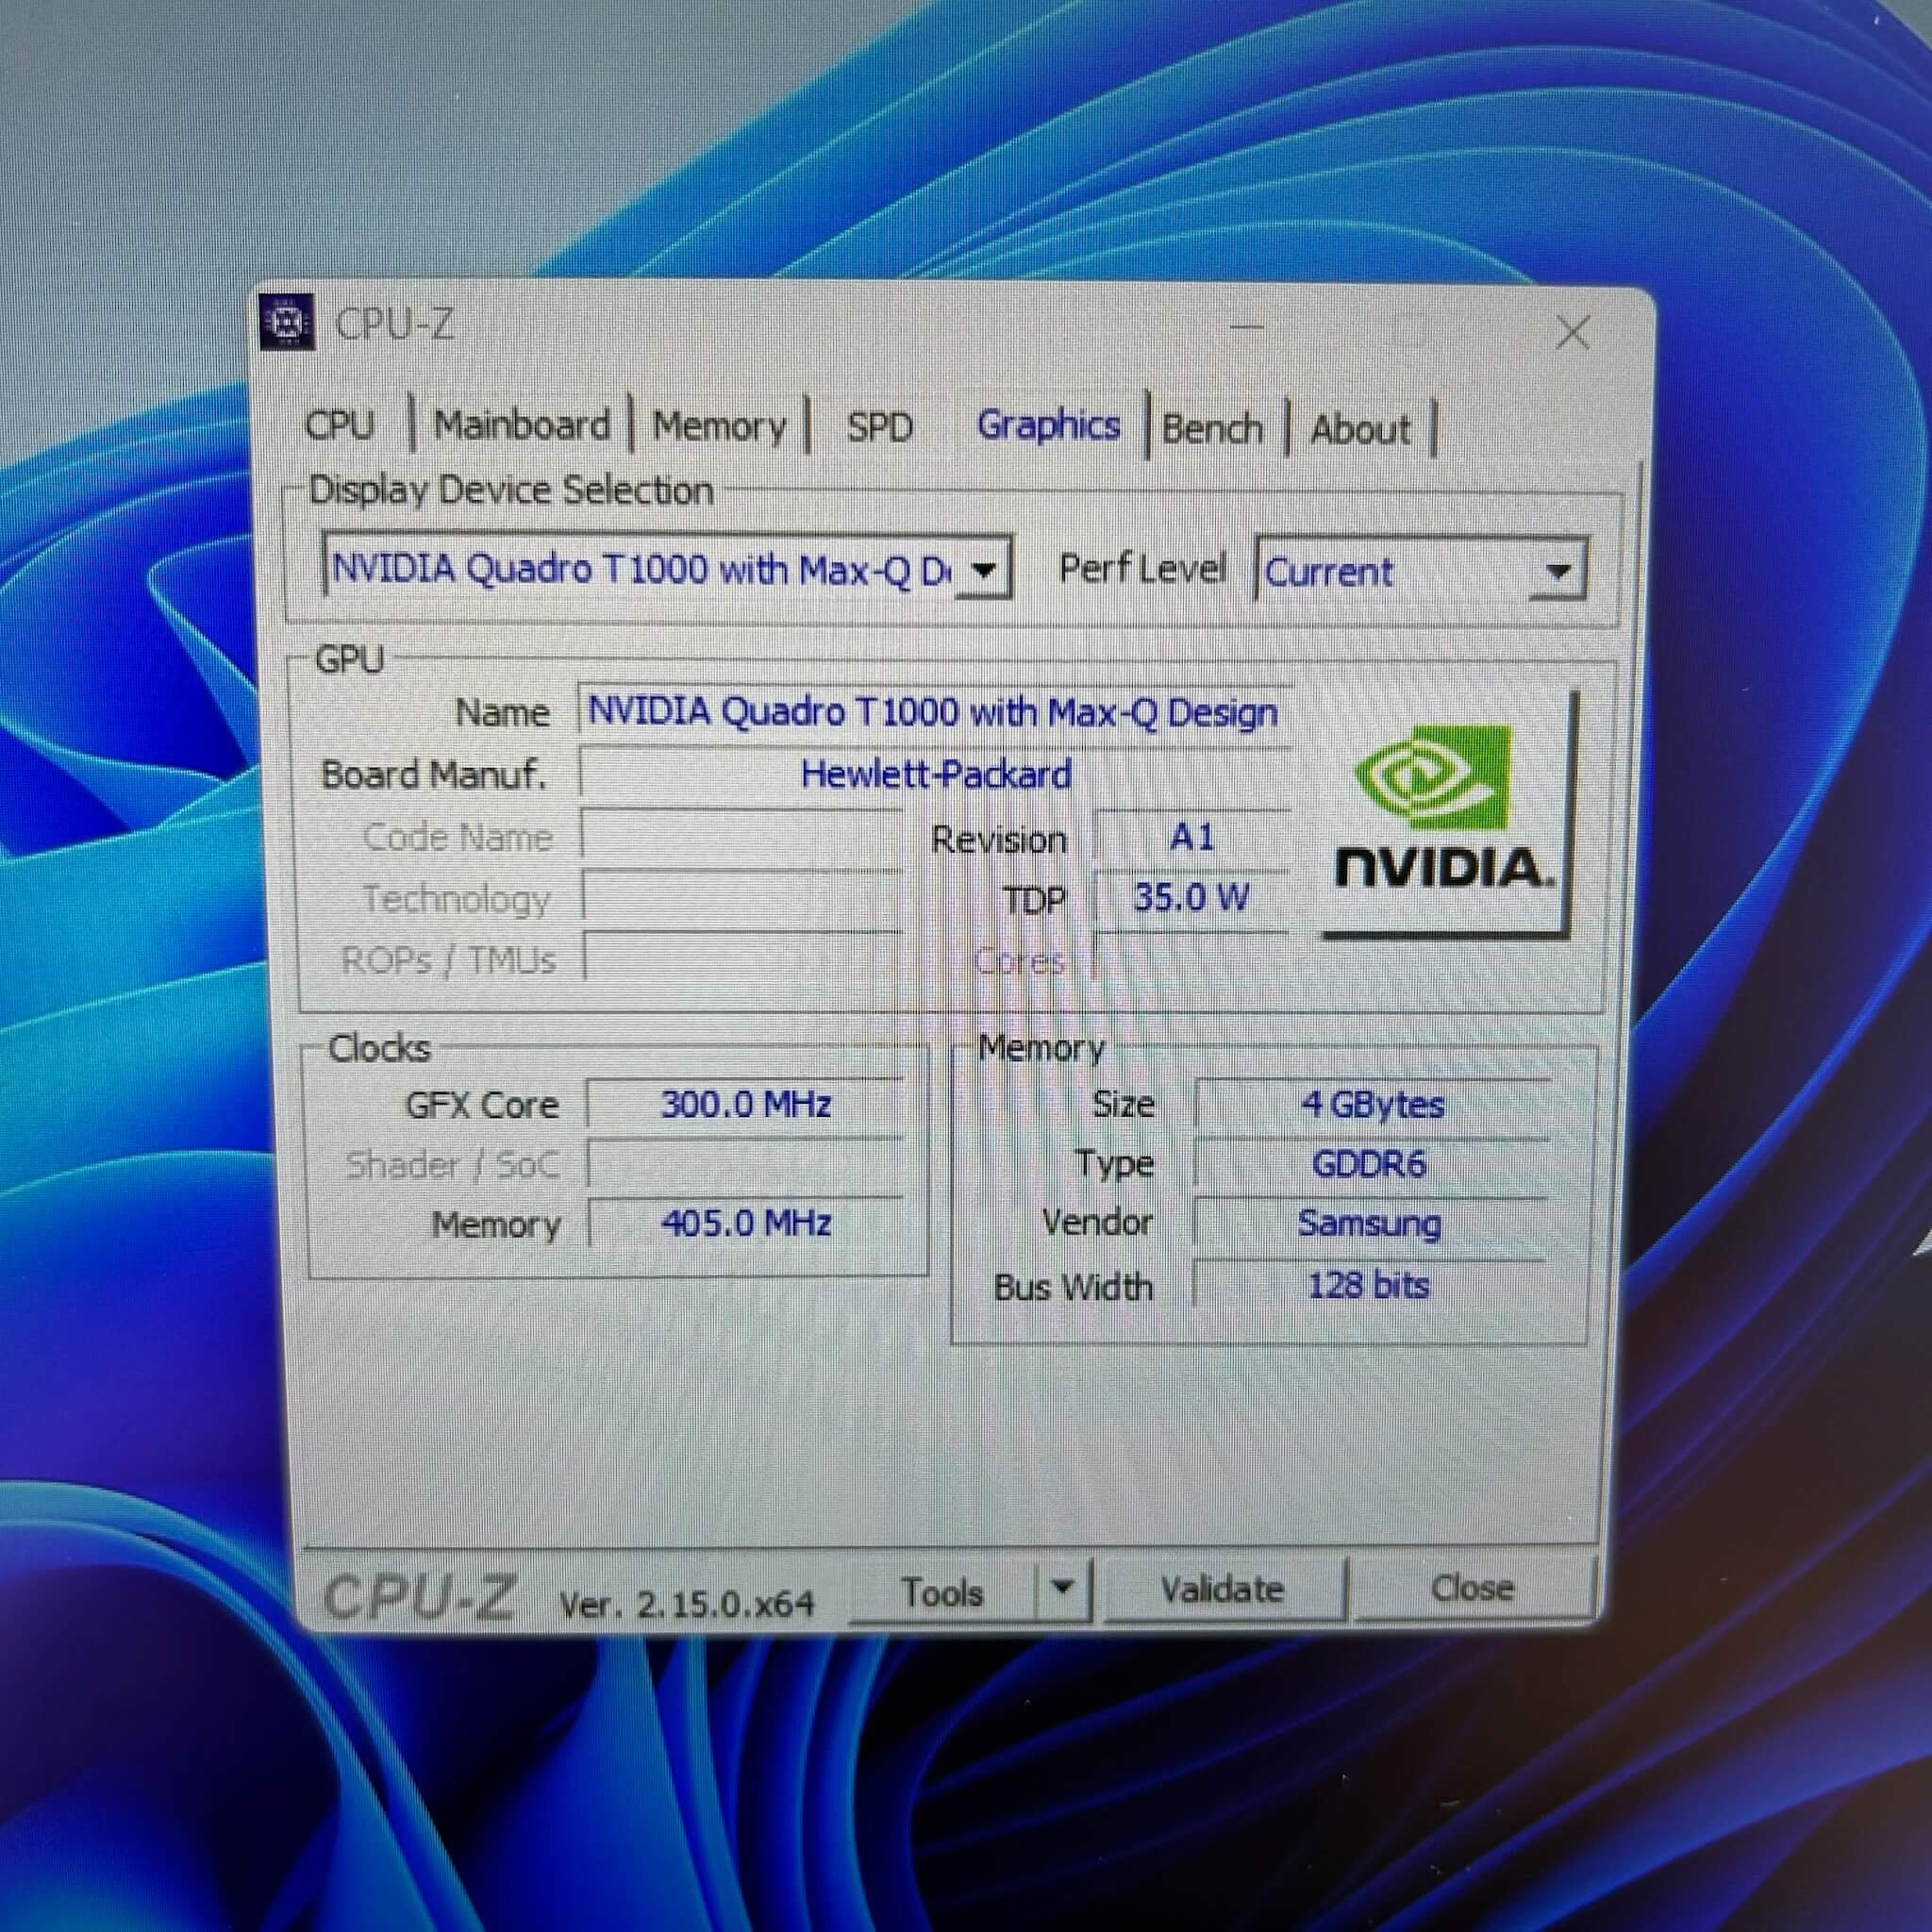Click the Tools button
This screenshot has width=1932, height=1932.
click(942, 1592)
